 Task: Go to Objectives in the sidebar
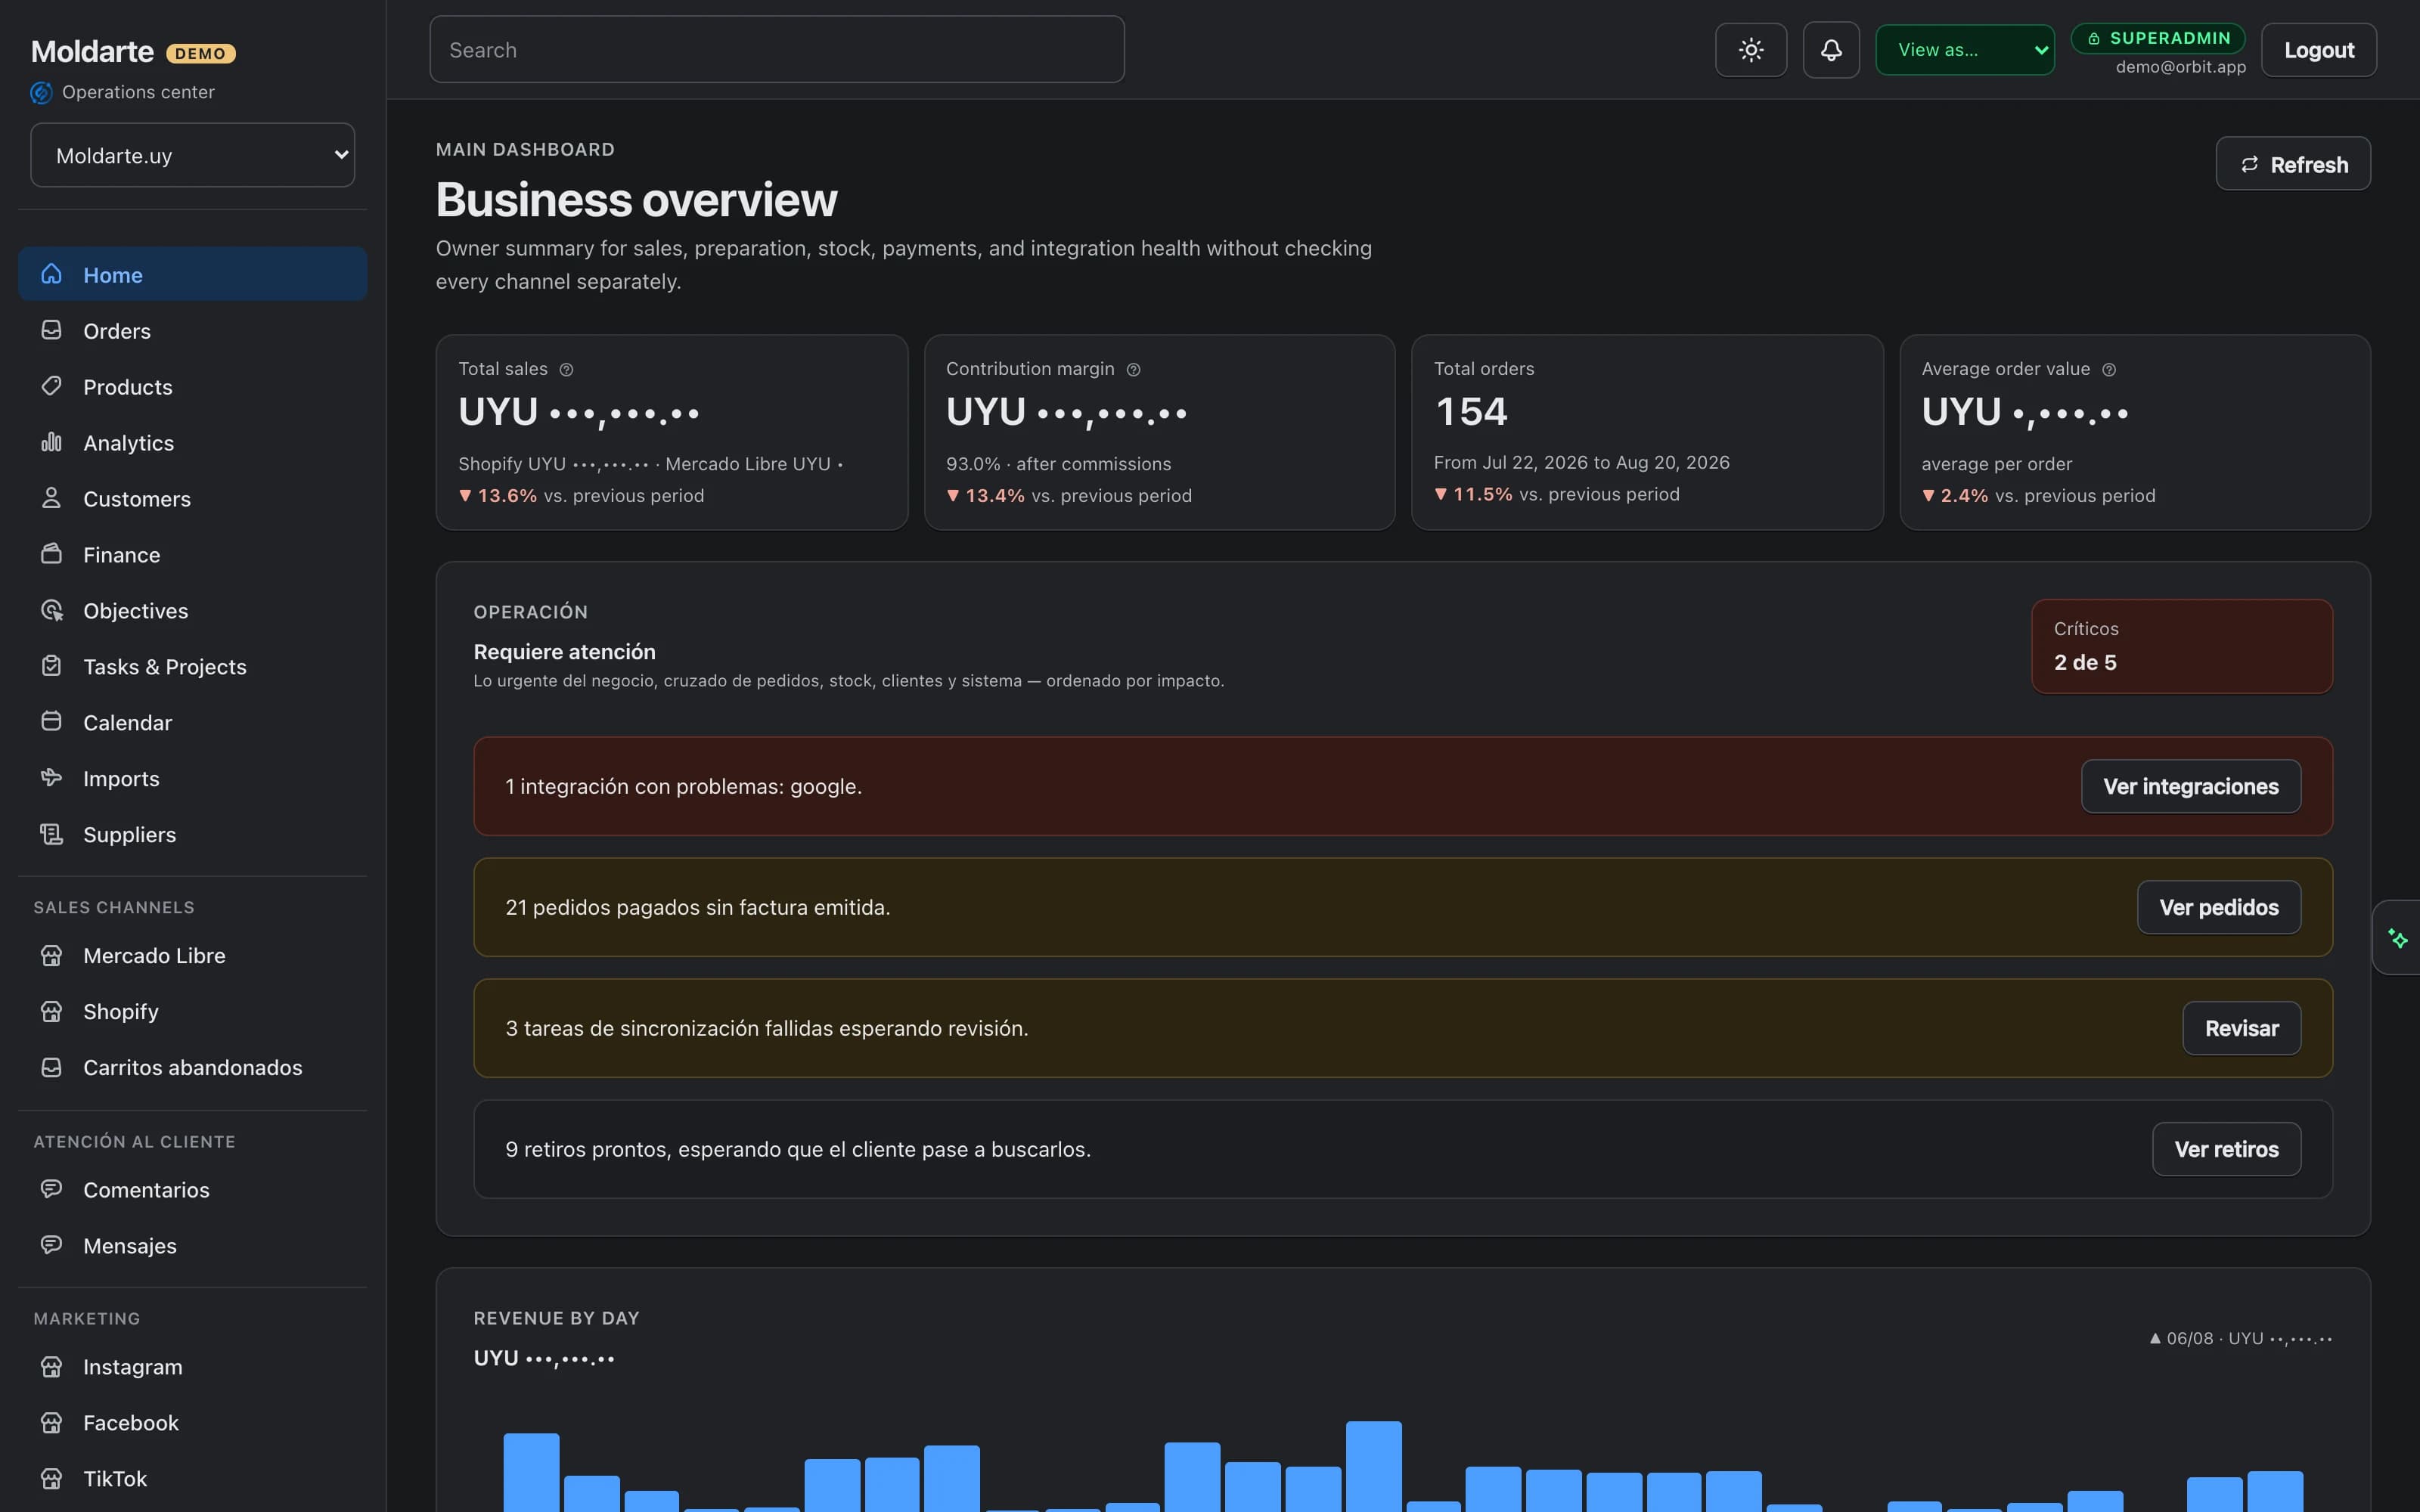coord(193,610)
